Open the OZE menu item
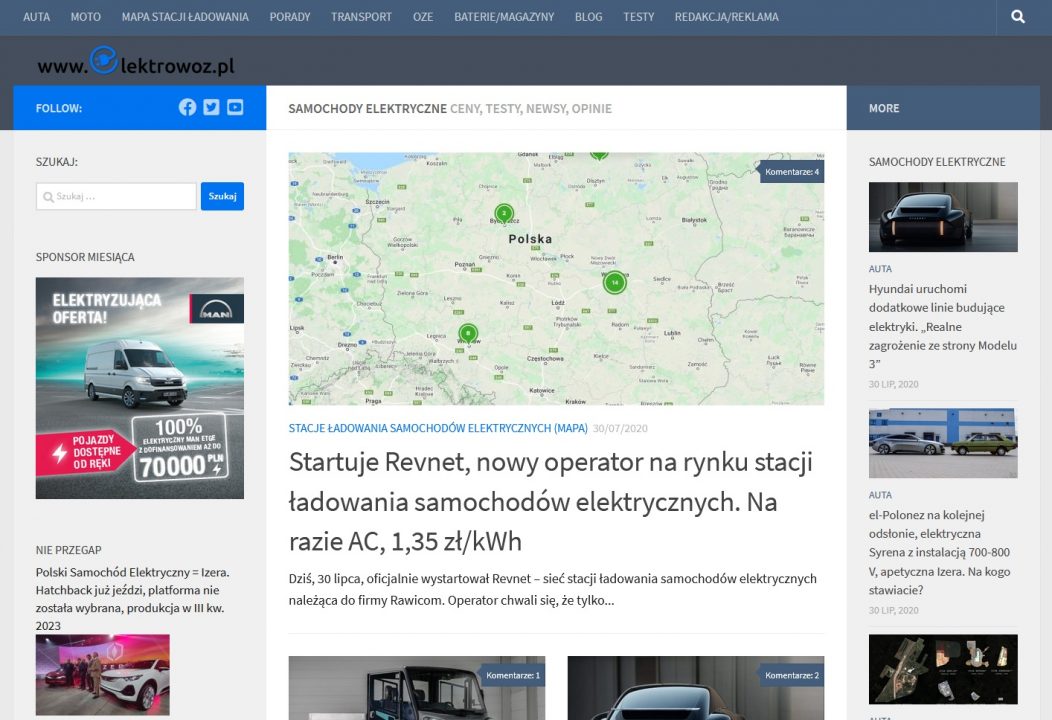1052x720 pixels. [423, 17]
